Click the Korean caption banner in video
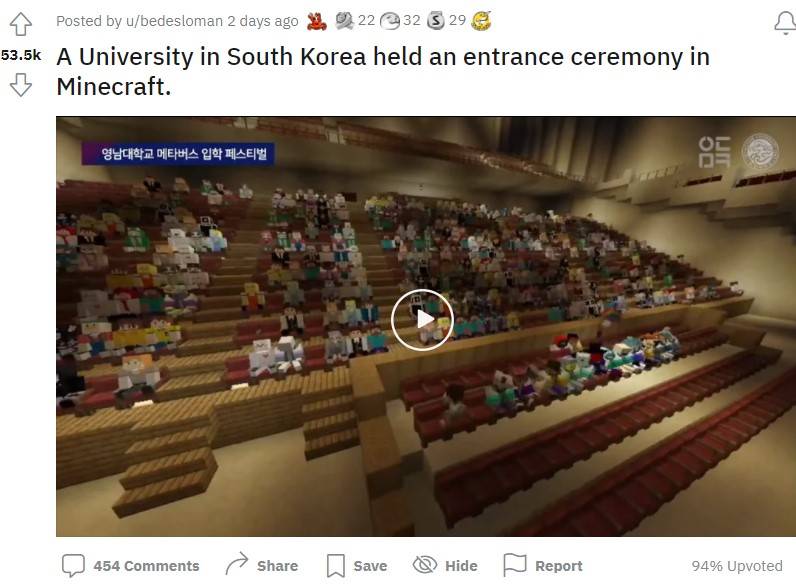796x584 pixels. click(178, 153)
